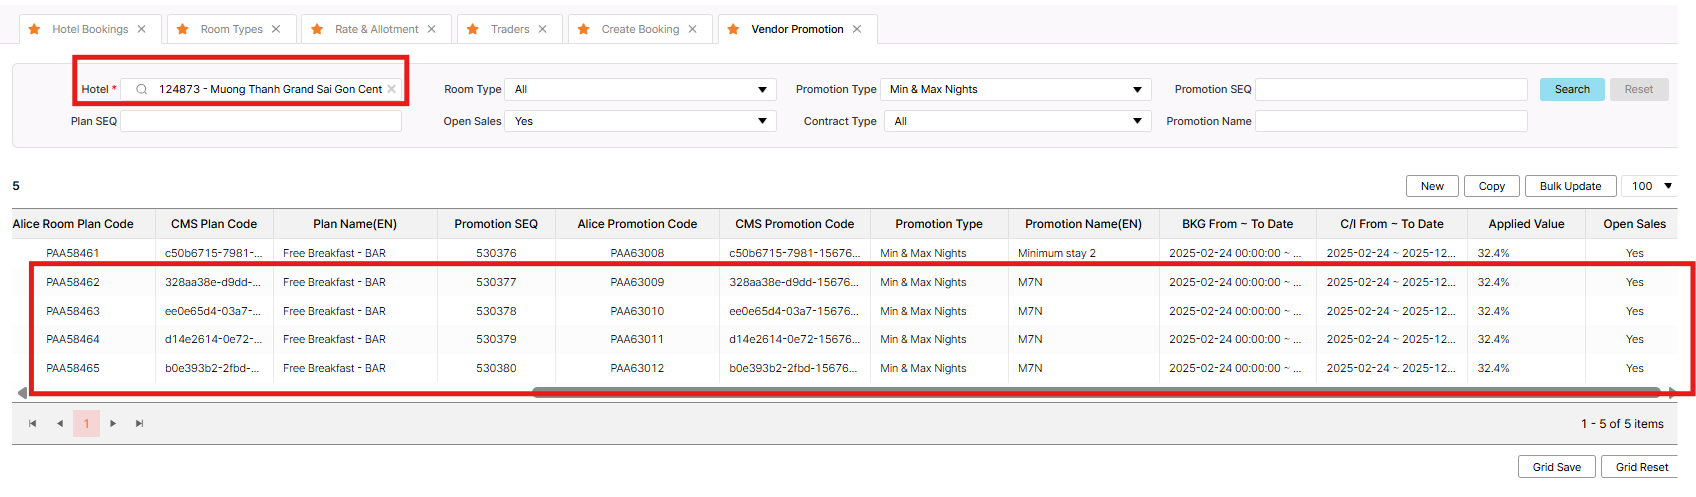Close the Rate & Allotment tab
The width and height of the screenshot is (1696, 497).
click(432, 29)
